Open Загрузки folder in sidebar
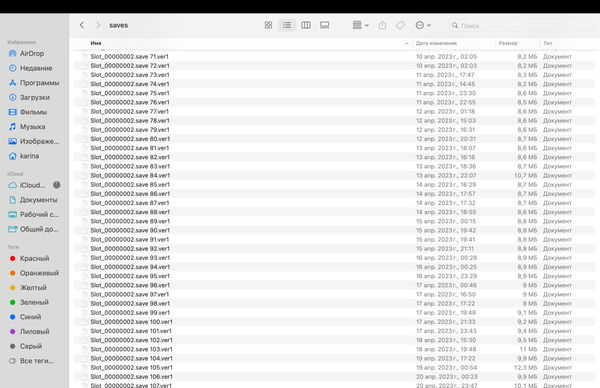This screenshot has width=600, height=388. coord(35,98)
